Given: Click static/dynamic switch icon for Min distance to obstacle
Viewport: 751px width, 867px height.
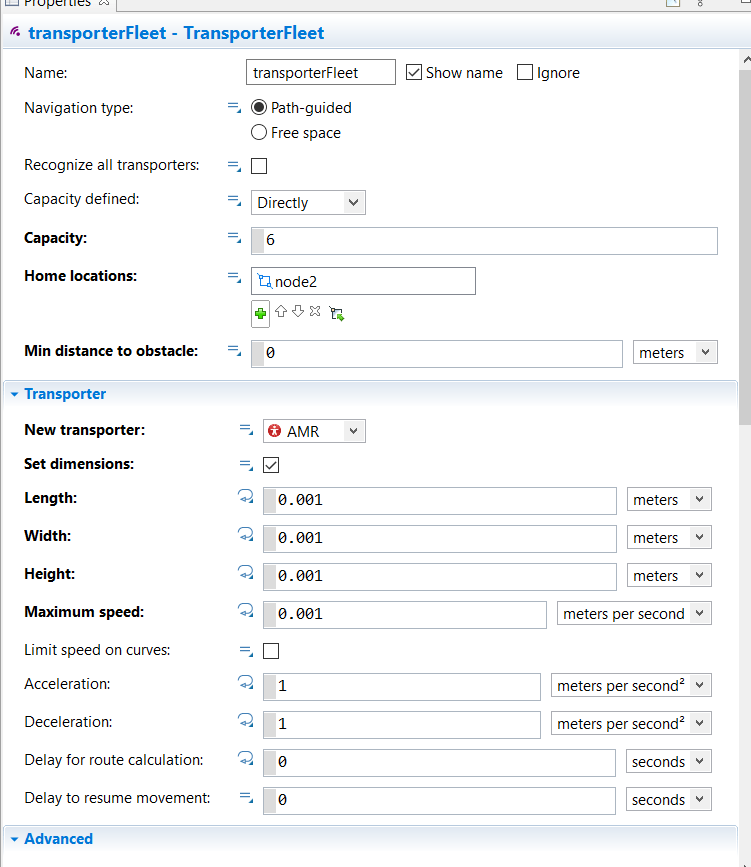Looking at the screenshot, I should [x=234, y=351].
